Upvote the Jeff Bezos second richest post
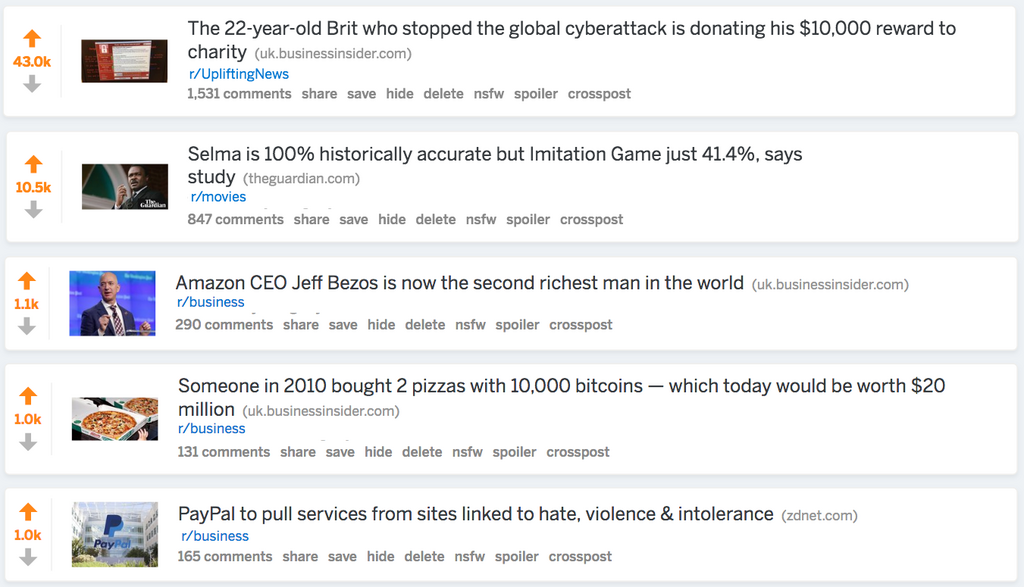The height and width of the screenshot is (587, 1024). tap(27, 281)
